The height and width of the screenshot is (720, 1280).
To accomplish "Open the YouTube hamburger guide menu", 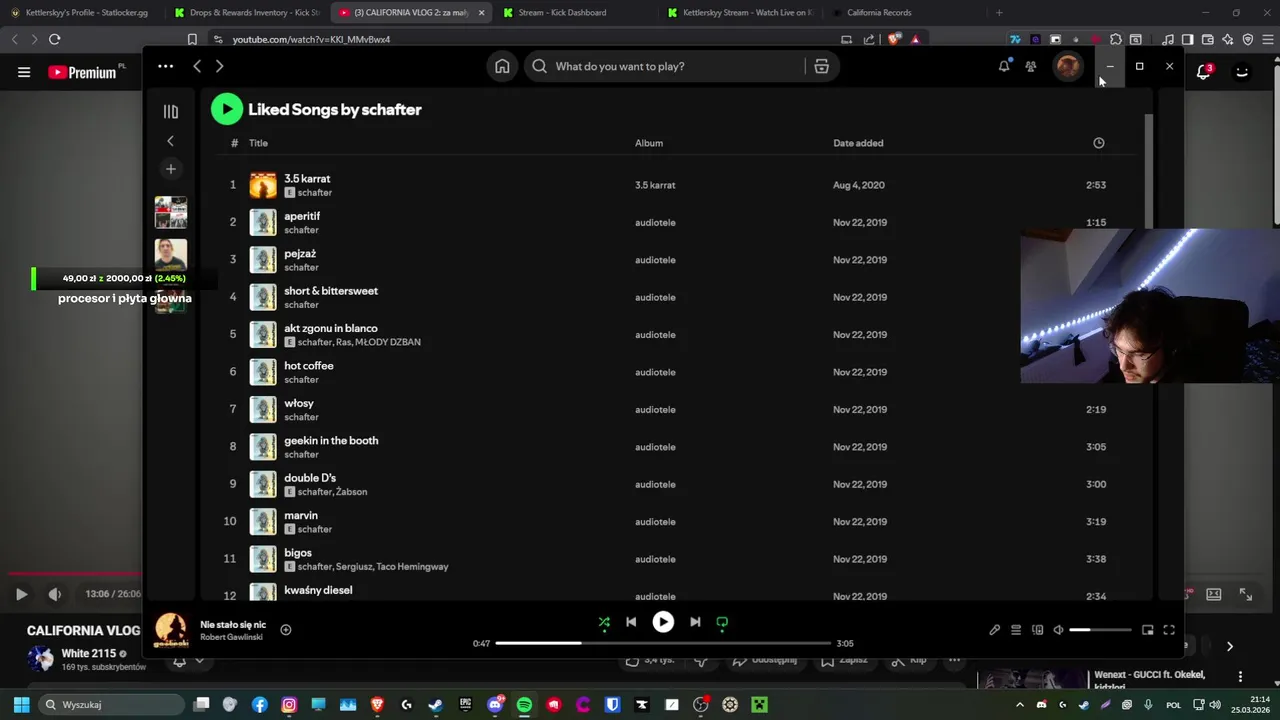I will click(24, 72).
